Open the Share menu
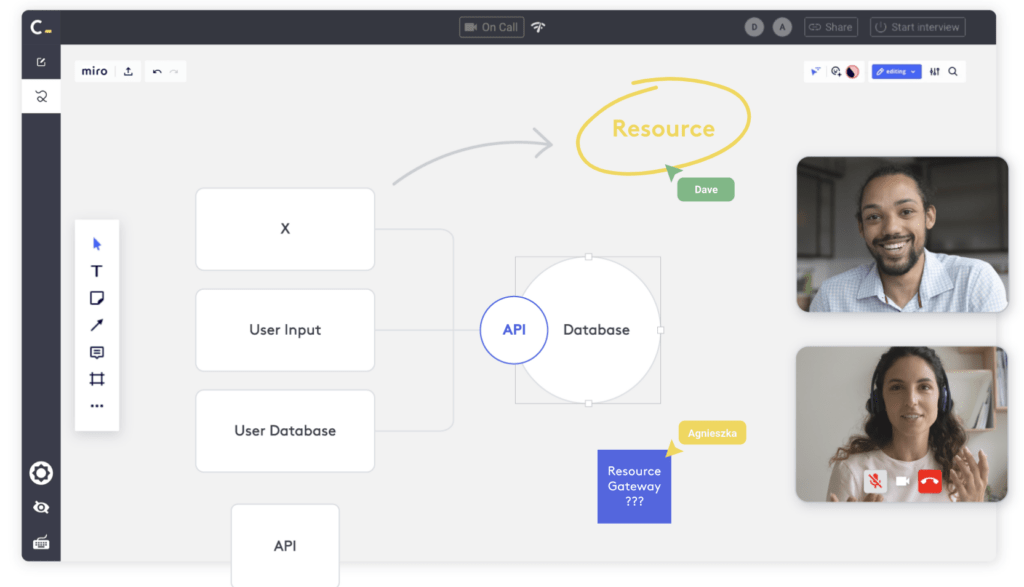The image size is (1024, 587). pyautogui.click(x=830, y=27)
